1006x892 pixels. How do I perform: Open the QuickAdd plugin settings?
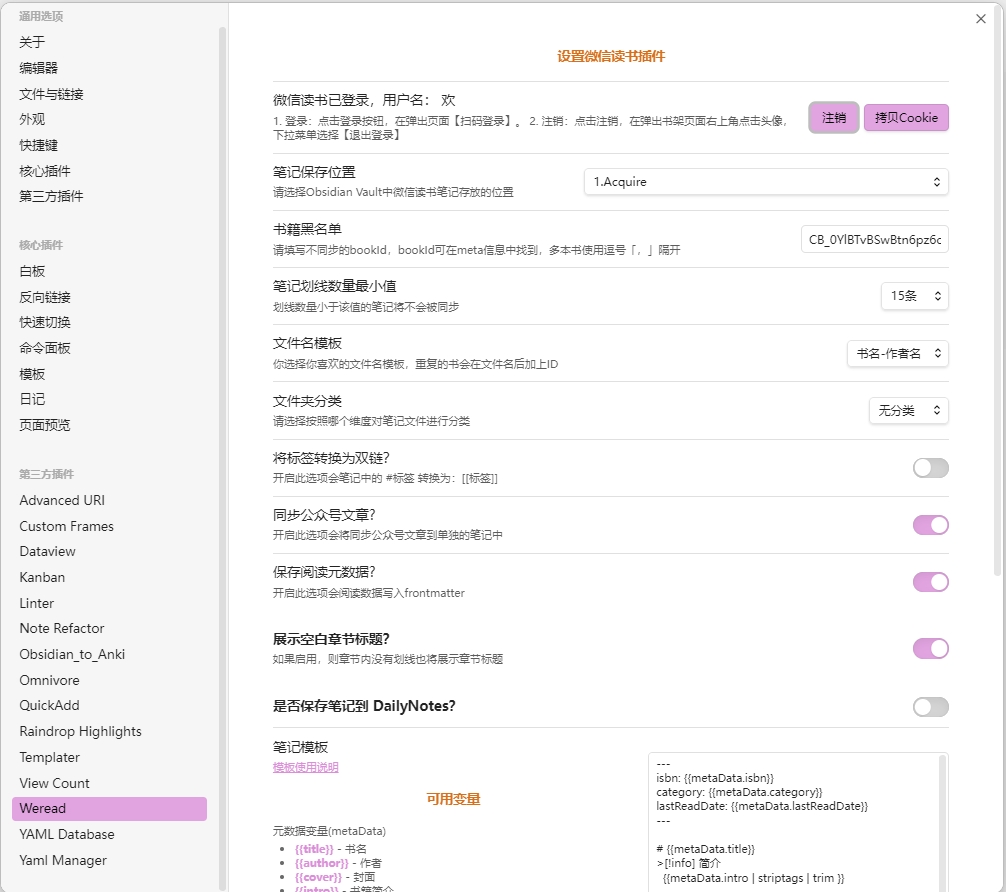click(x=50, y=705)
